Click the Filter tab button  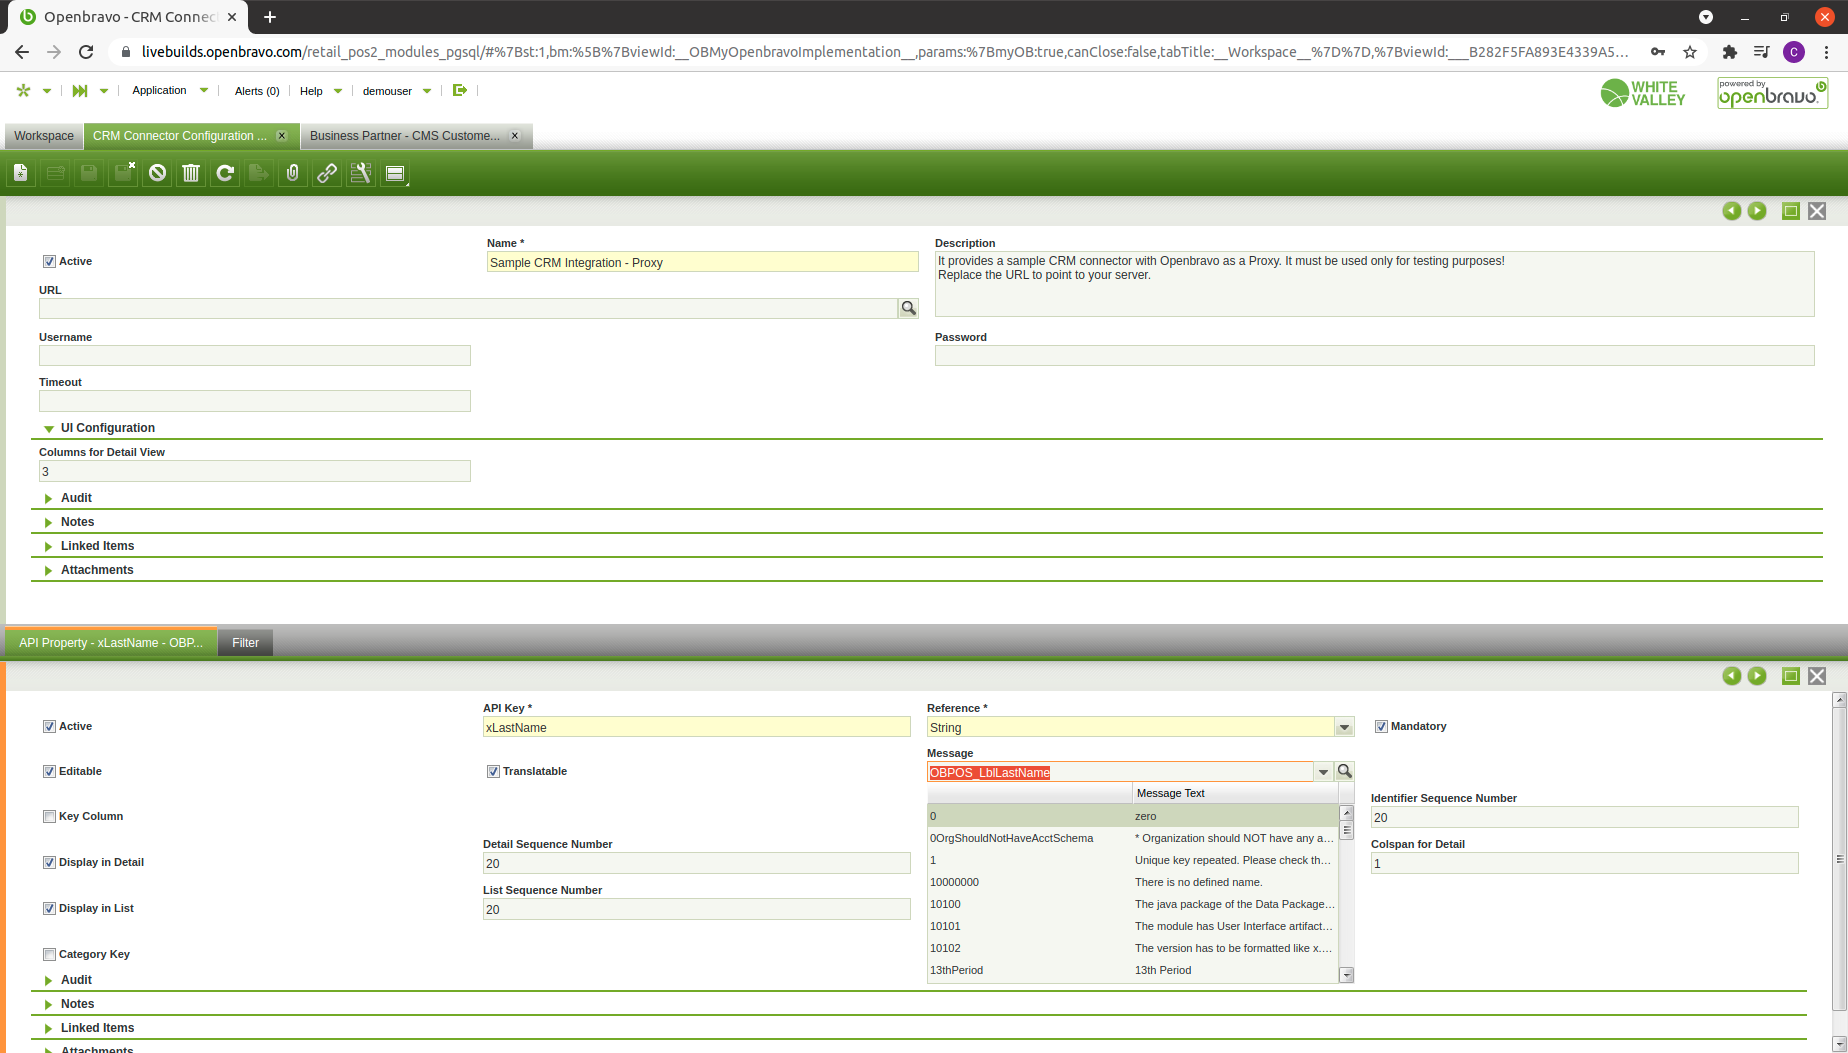245,643
